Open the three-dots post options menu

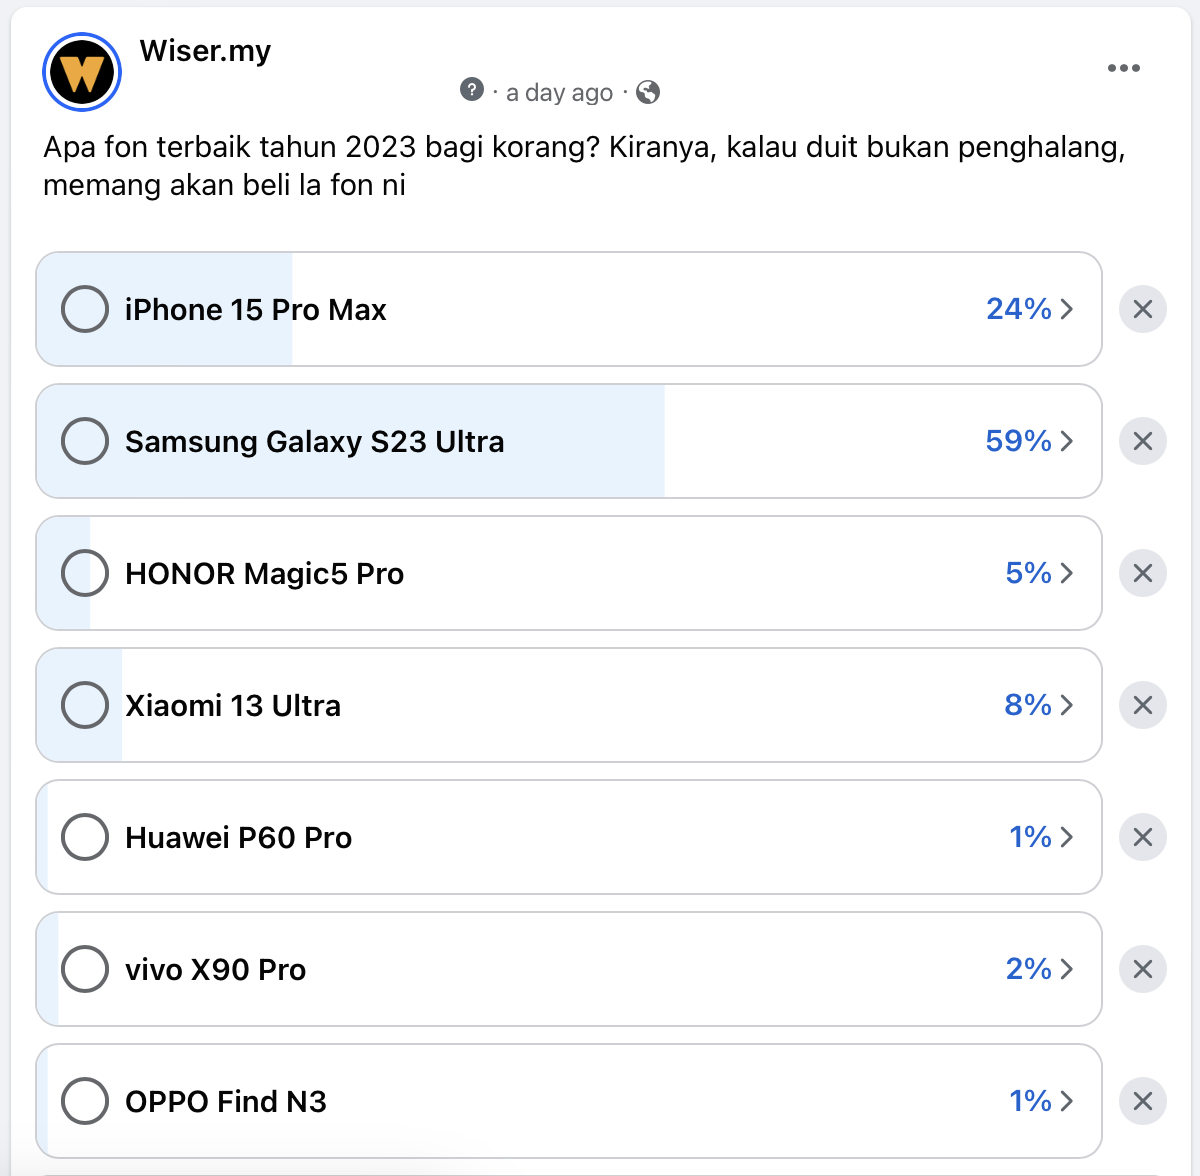pyautogui.click(x=1123, y=68)
